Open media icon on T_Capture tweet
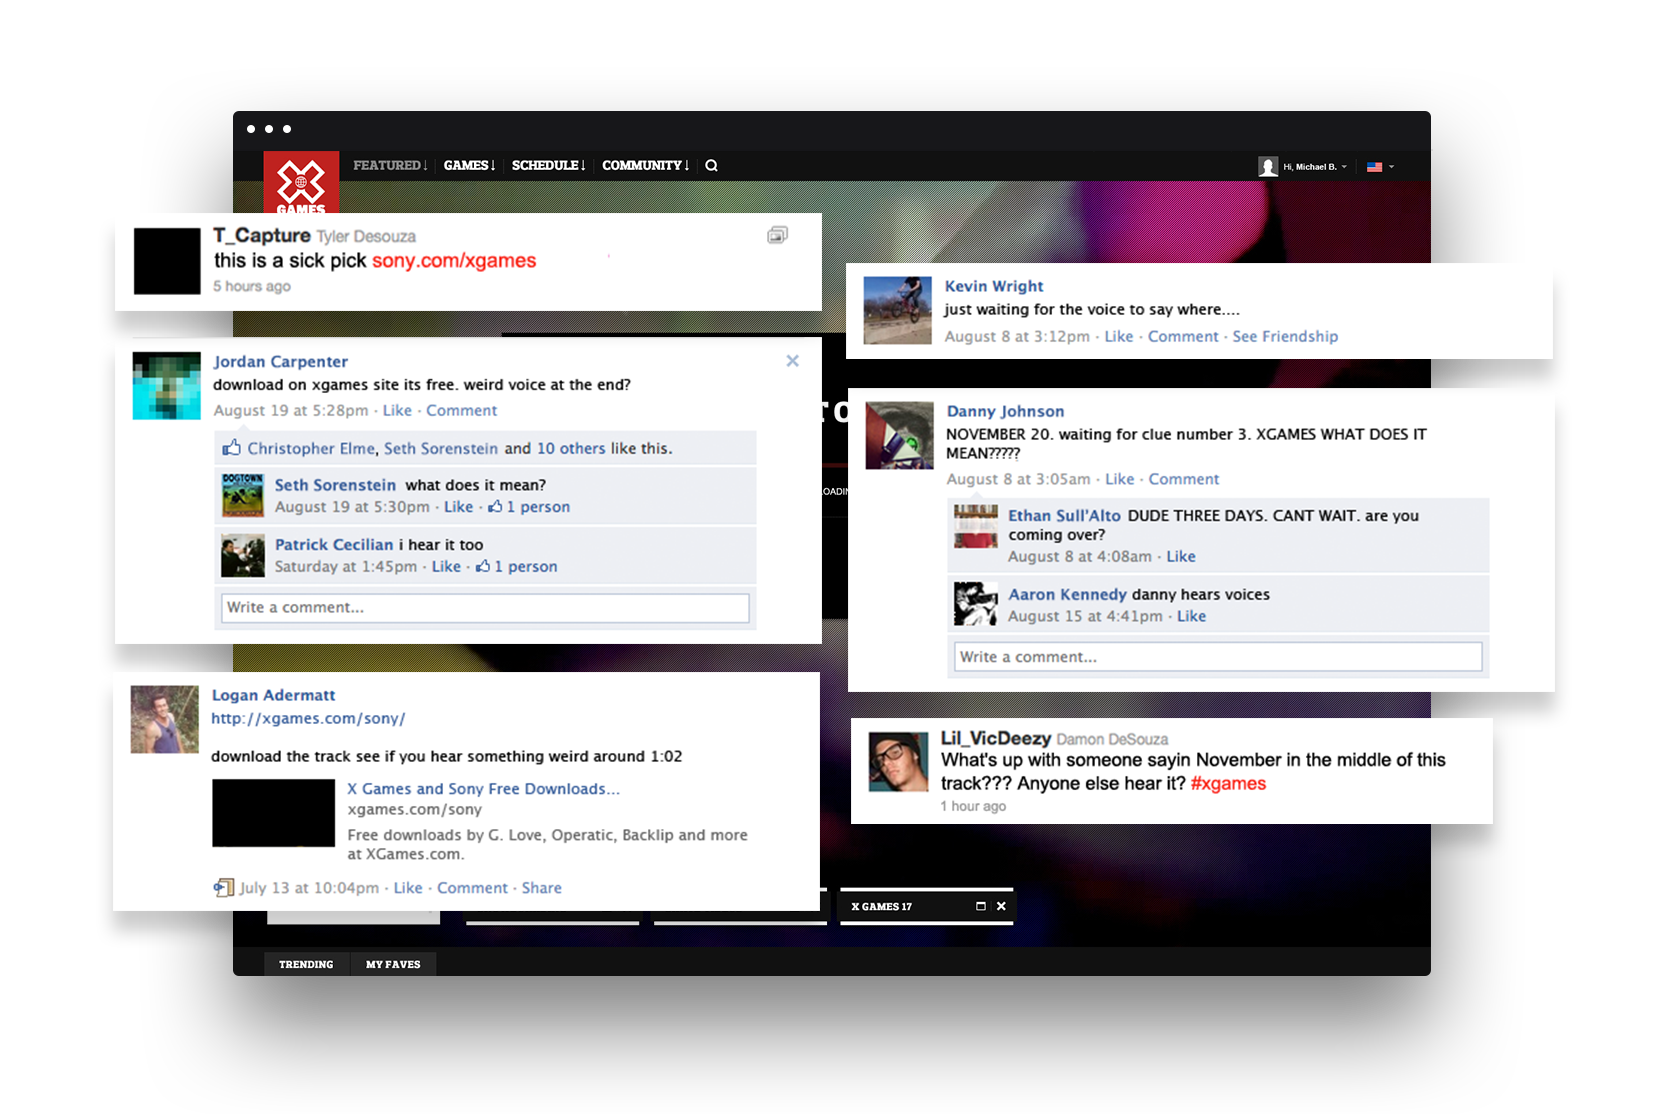This screenshot has width=1664, height=1114. coord(777,235)
